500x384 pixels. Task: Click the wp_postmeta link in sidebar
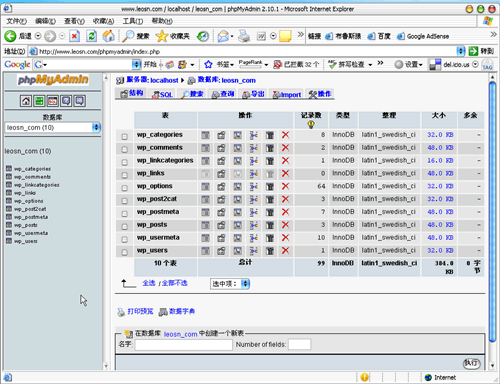tap(31, 217)
